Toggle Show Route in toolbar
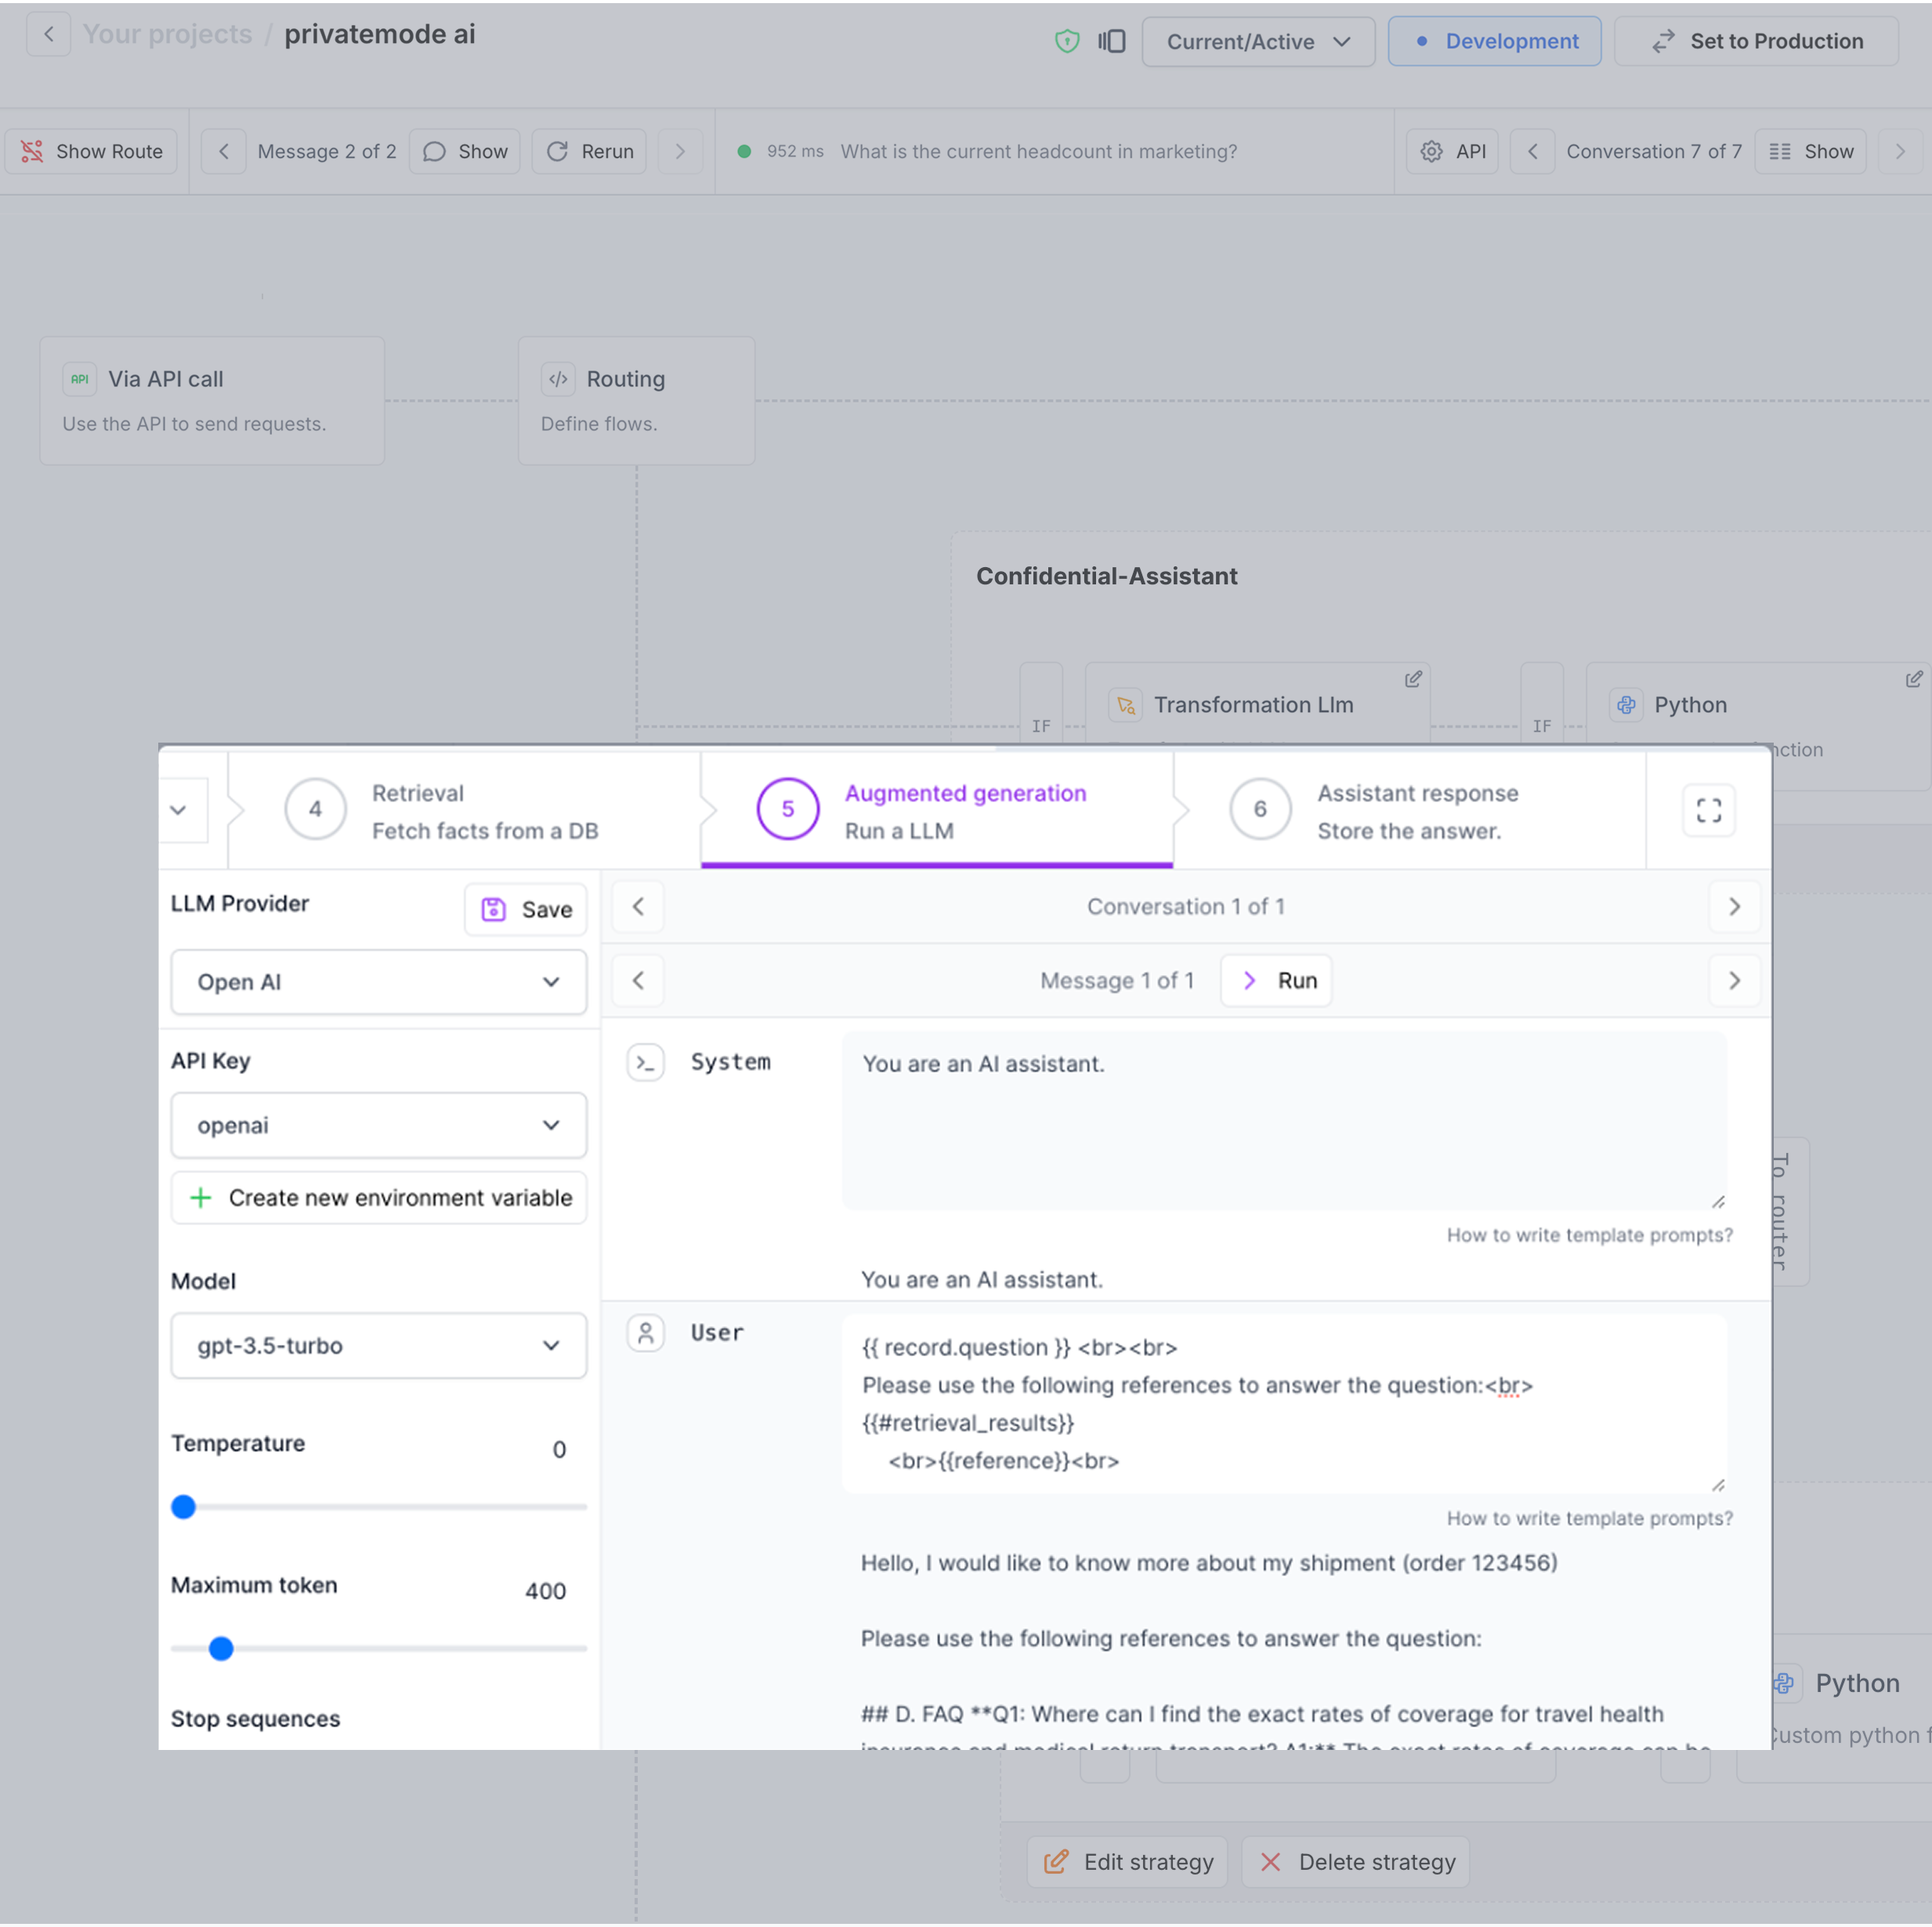Image resolution: width=1932 pixels, height=1927 pixels. 92,151
